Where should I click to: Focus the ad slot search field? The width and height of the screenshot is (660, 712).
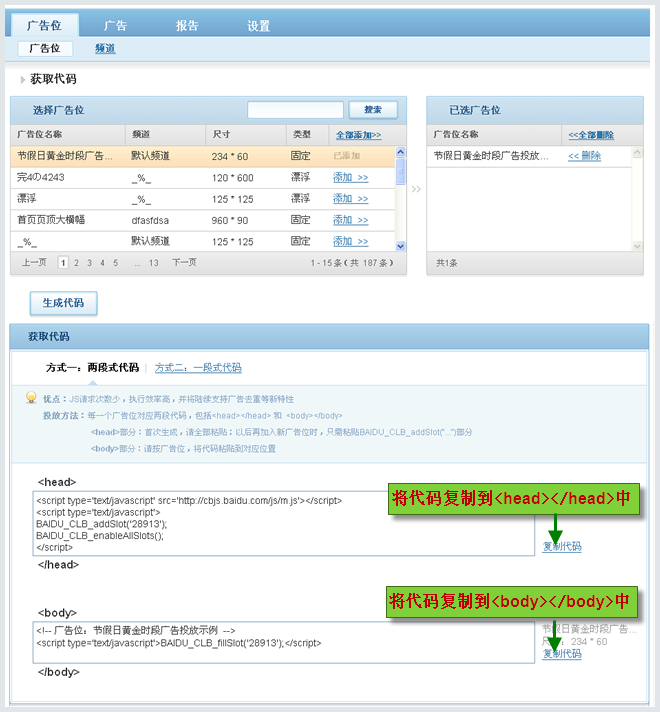[295, 110]
